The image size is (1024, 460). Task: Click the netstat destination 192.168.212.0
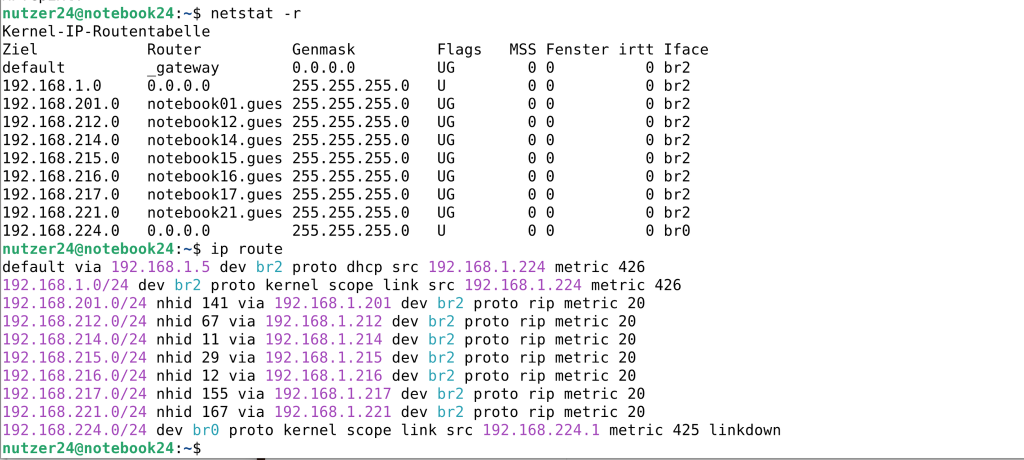61,122
